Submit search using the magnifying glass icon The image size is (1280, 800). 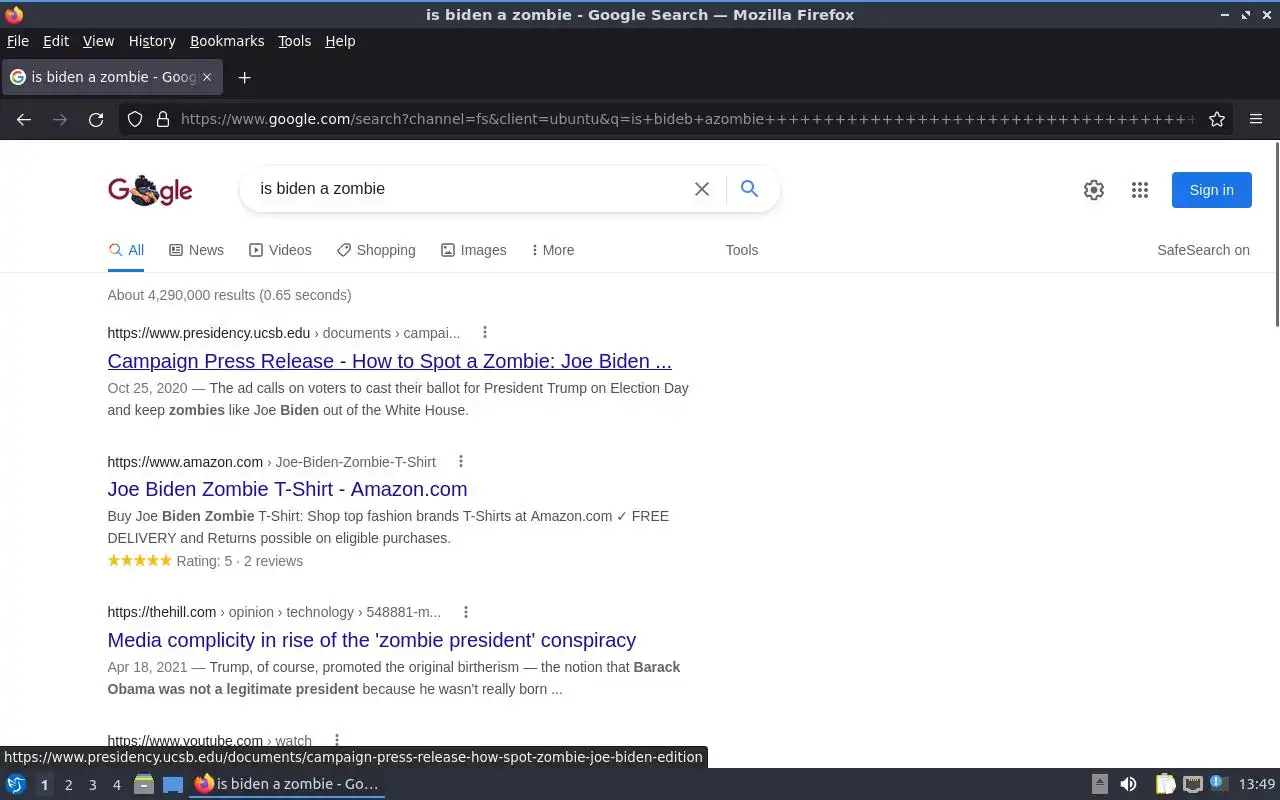coord(749,189)
